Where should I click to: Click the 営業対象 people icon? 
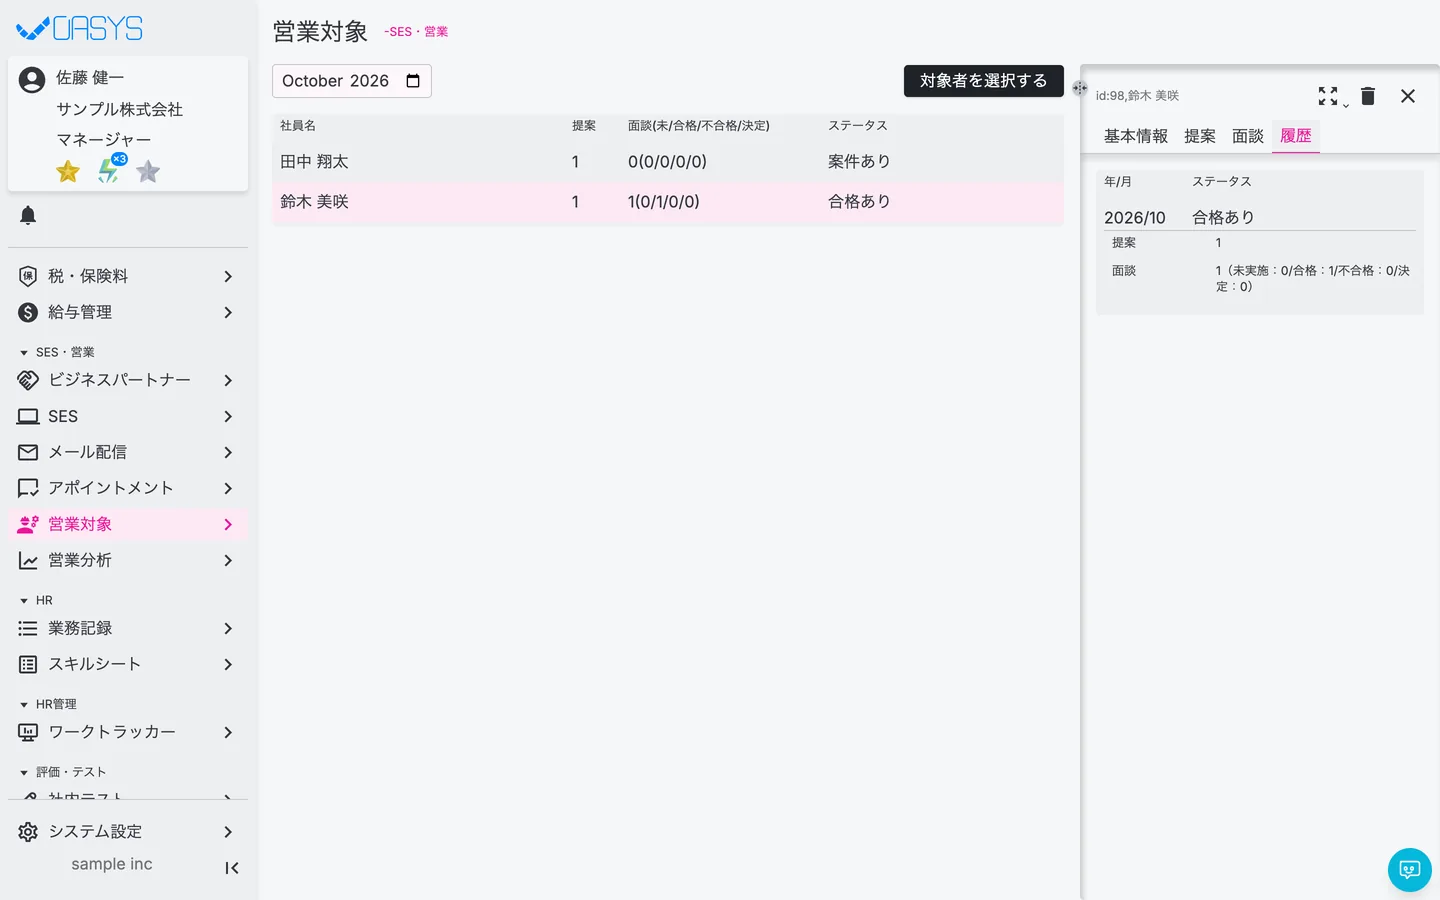tap(28, 524)
